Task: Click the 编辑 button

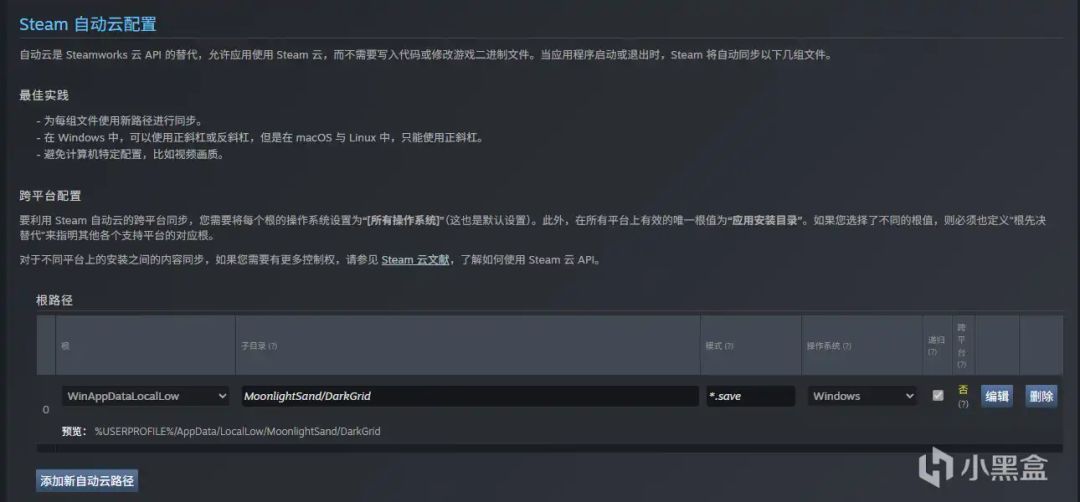Action: click(997, 396)
